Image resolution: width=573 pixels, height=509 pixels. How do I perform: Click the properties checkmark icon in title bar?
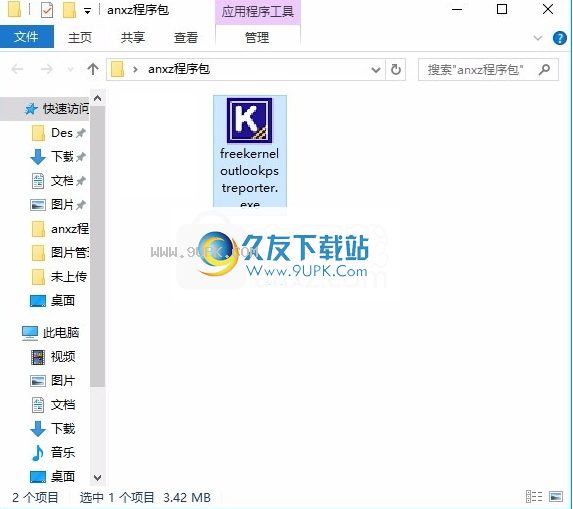46,10
